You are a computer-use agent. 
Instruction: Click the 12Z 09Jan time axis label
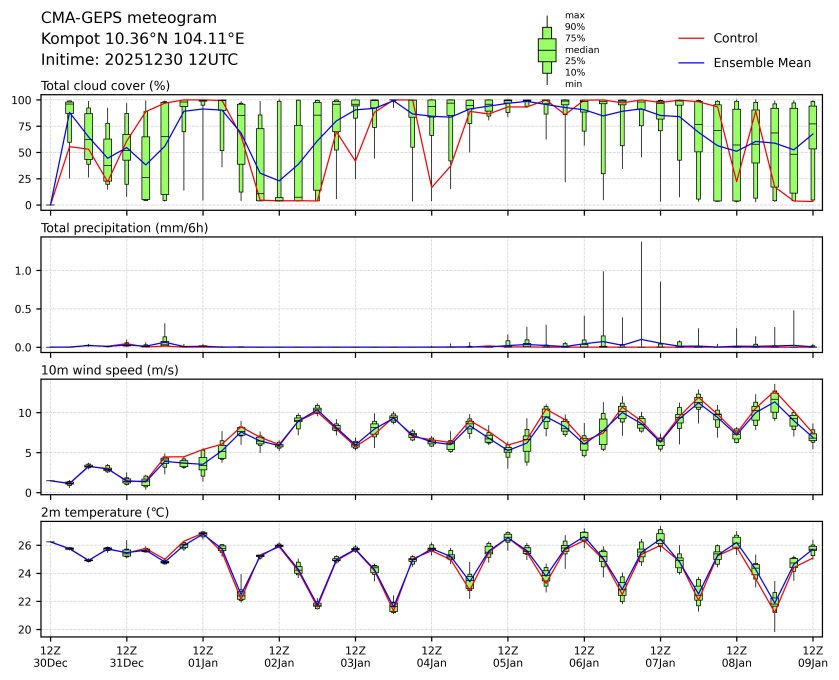point(812,656)
